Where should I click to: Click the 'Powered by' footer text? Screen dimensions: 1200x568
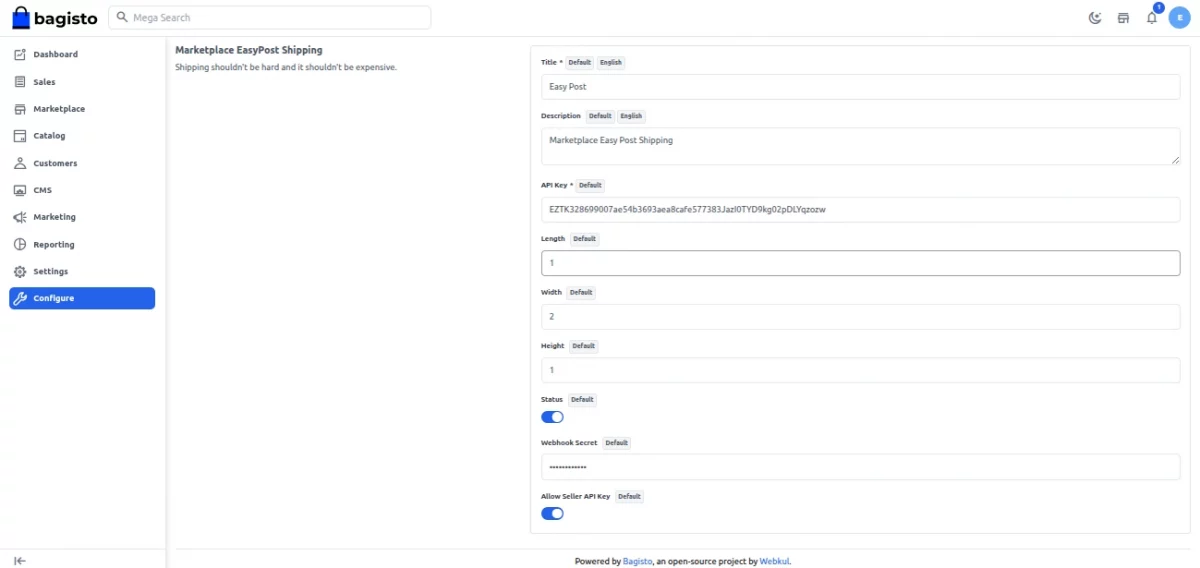(x=598, y=561)
